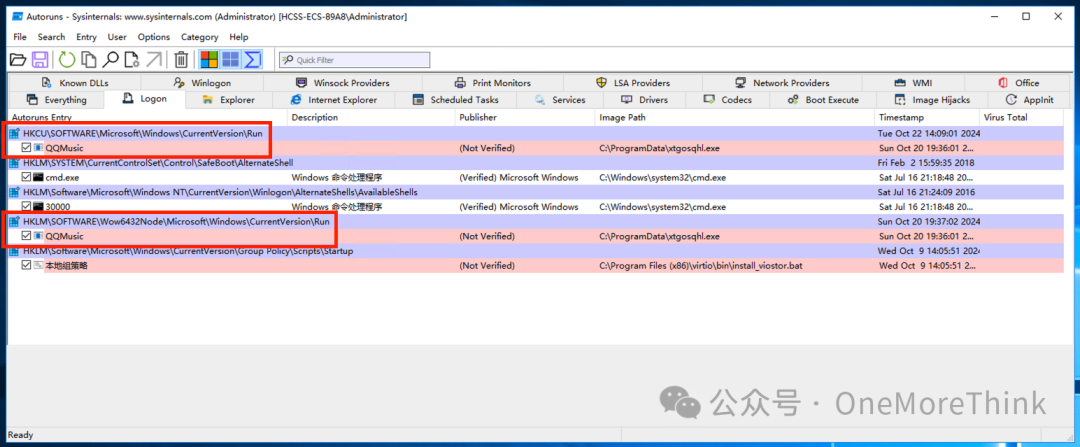Click the Save floppy disk icon

(x=40, y=60)
